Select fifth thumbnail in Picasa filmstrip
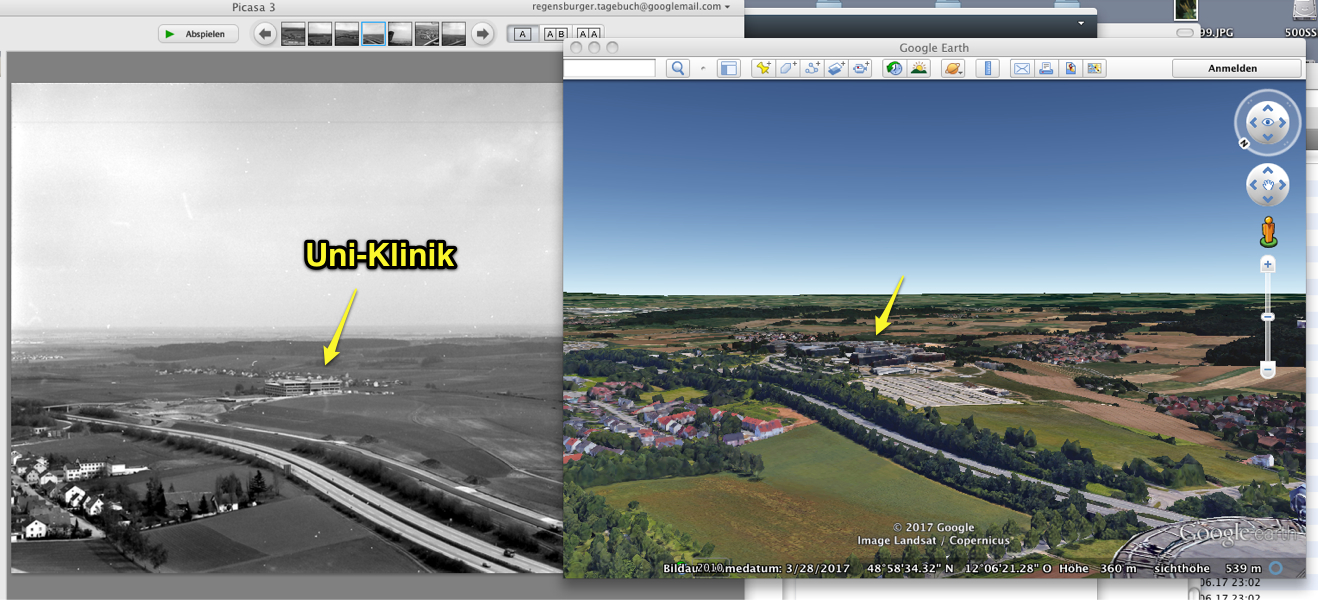Image resolution: width=1318 pixels, height=600 pixels. (400, 34)
